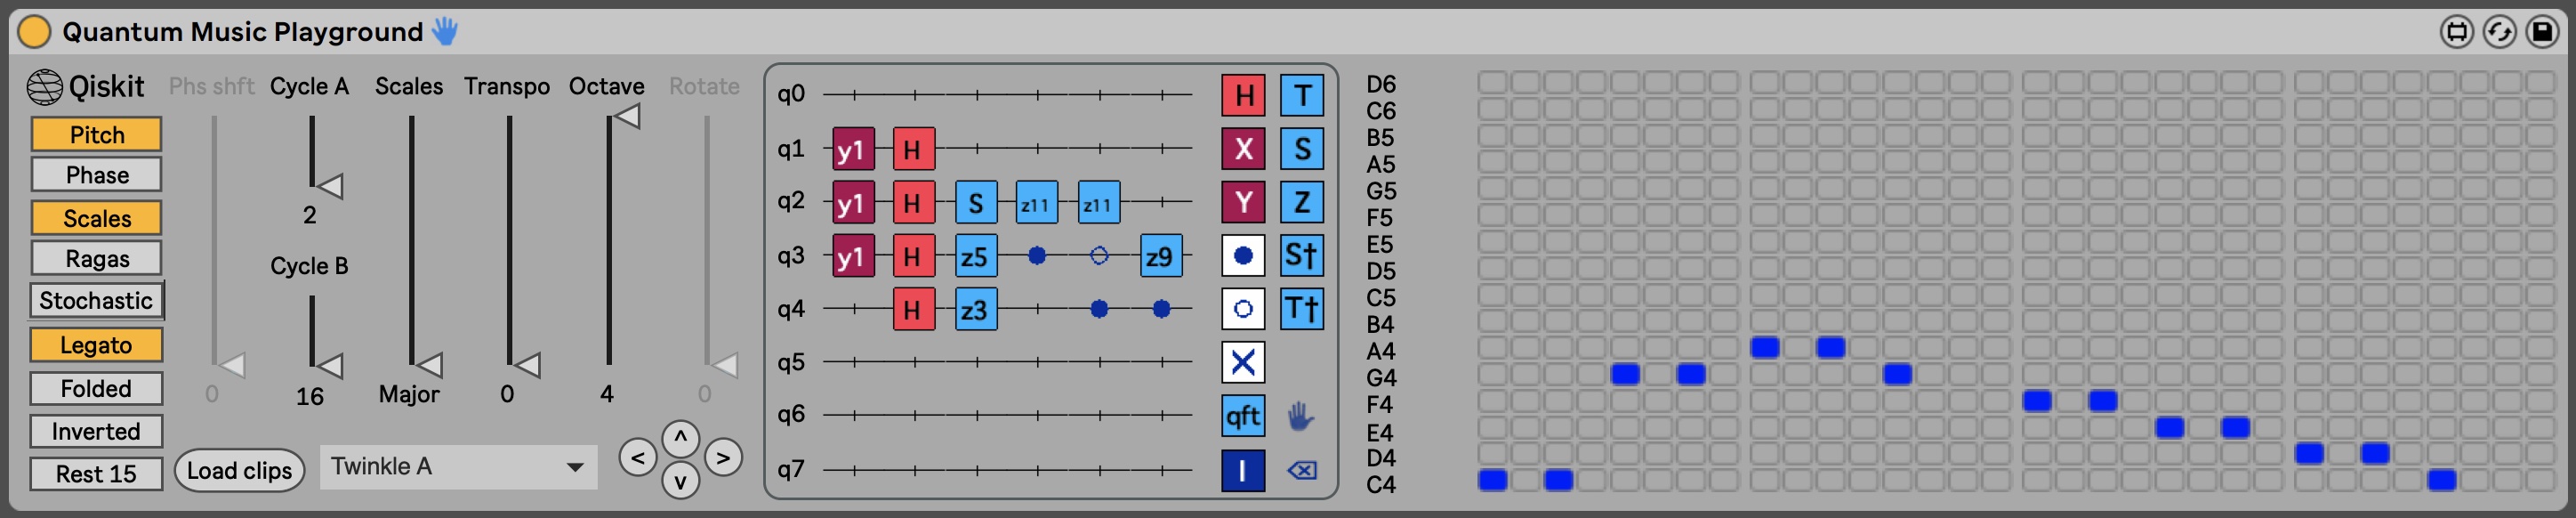Toggle the Phase mode button

[x=97, y=175]
